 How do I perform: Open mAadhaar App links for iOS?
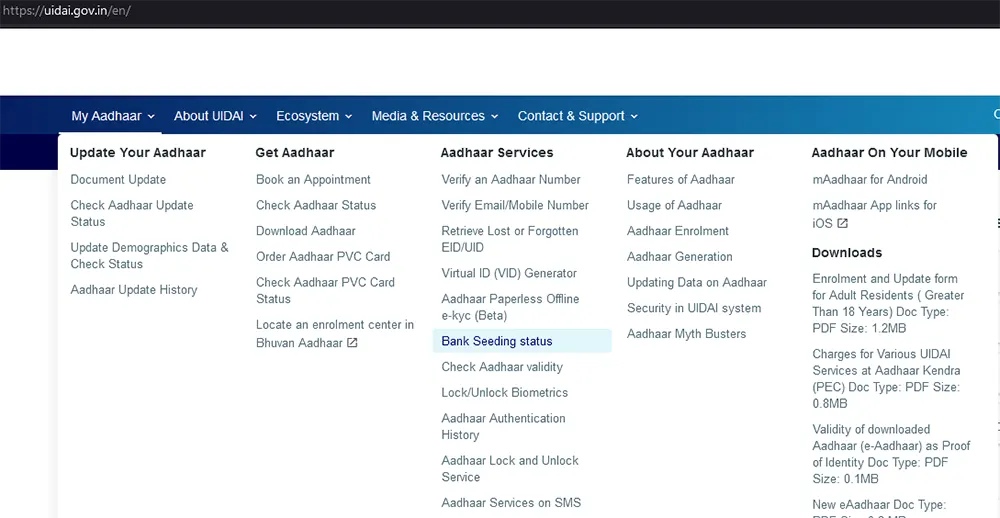click(x=874, y=214)
